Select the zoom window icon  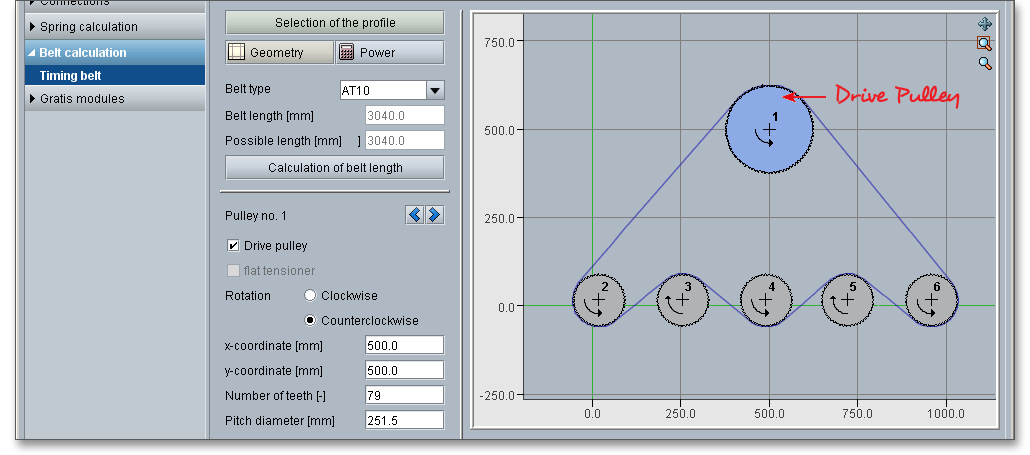pos(984,44)
